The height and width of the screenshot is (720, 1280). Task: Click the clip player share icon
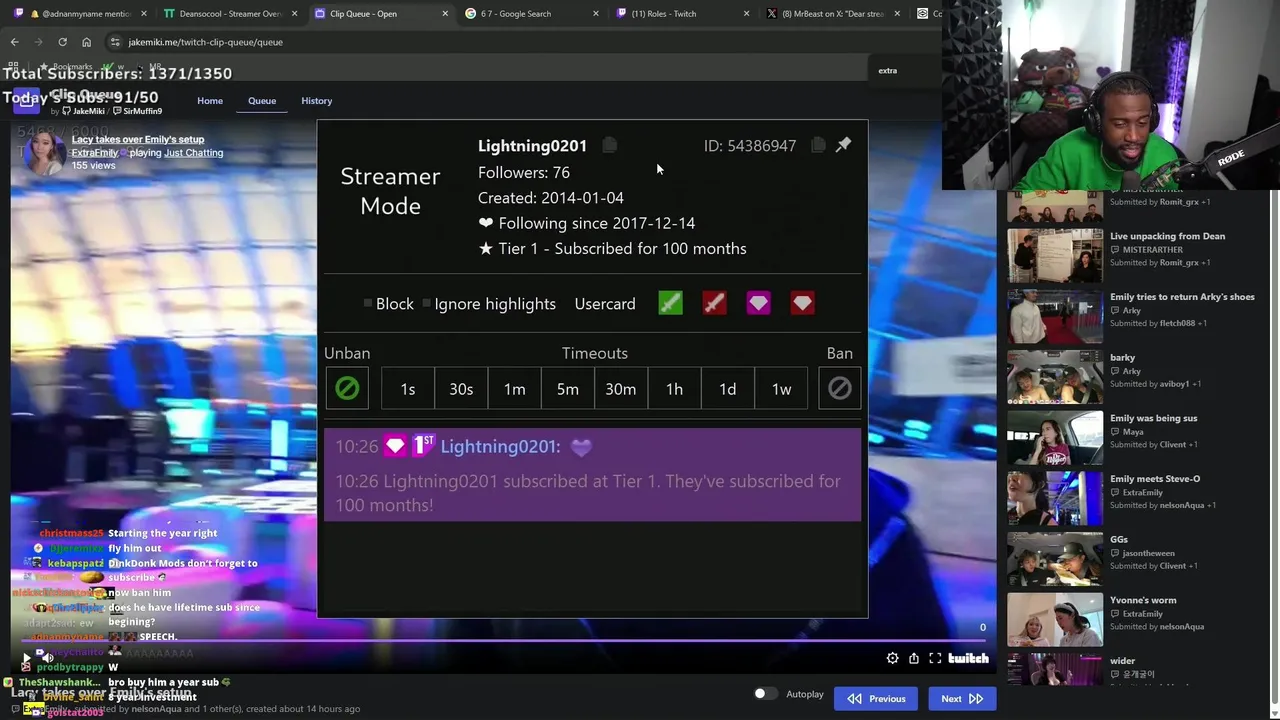[x=914, y=658]
